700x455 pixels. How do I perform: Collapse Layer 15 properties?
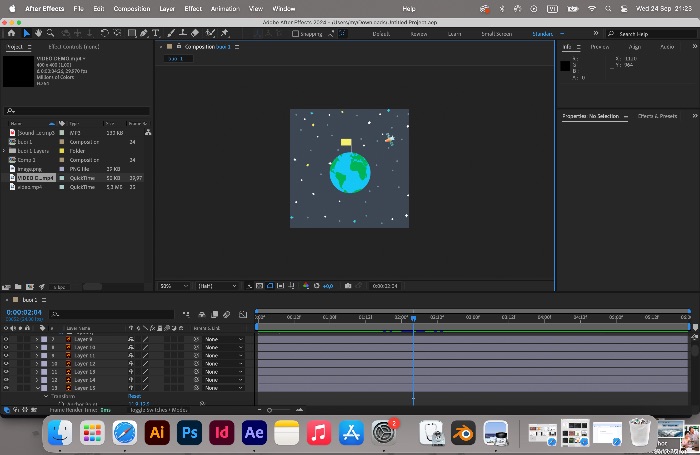[37, 388]
